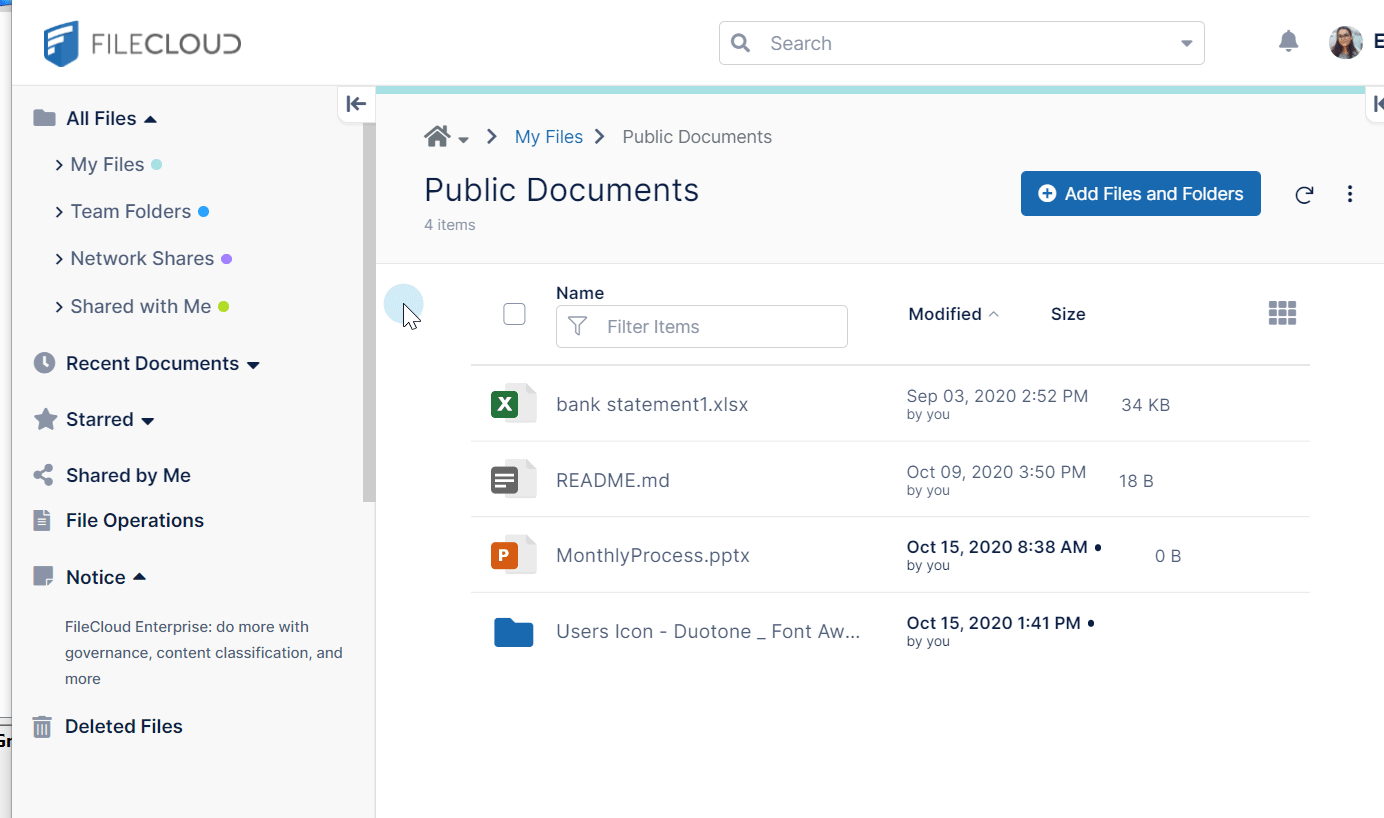Image resolution: width=1384 pixels, height=818 pixels.
Task: Click the Filter Items input field
Action: (715, 327)
